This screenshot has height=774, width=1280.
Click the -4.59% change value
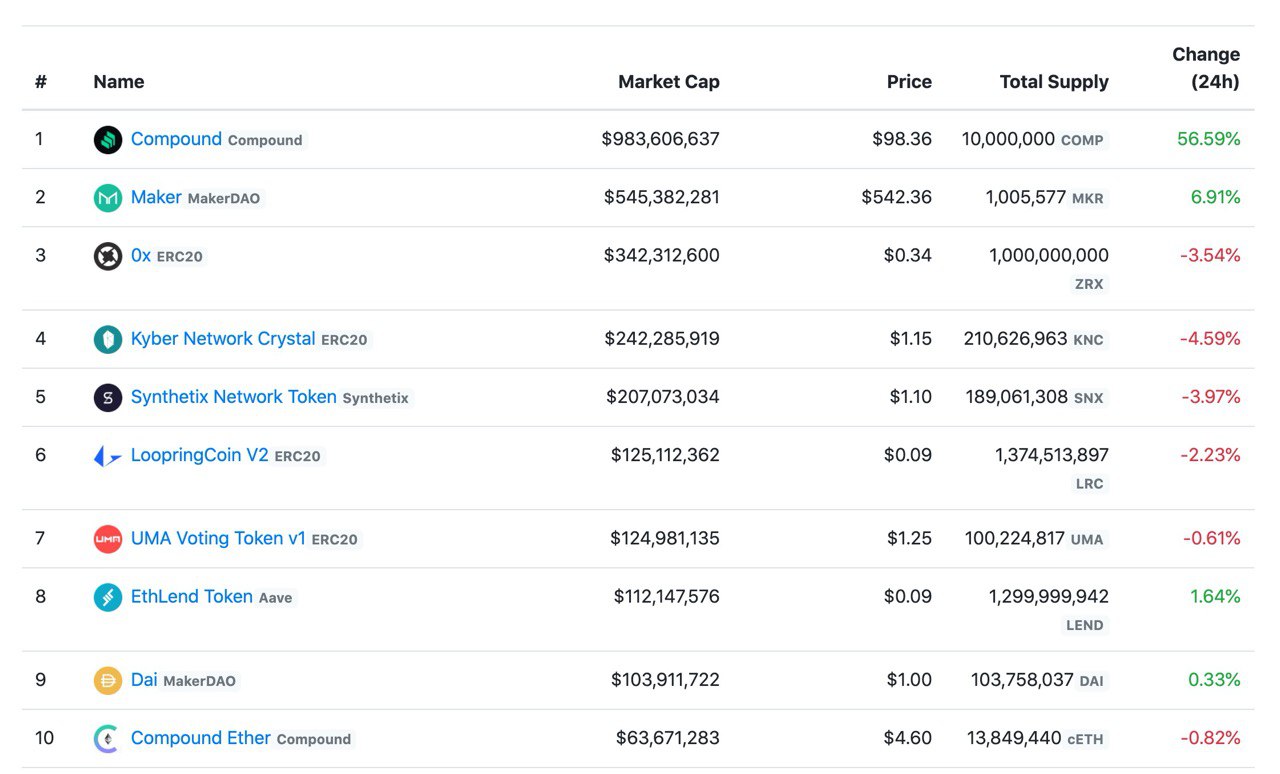click(1210, 338)
